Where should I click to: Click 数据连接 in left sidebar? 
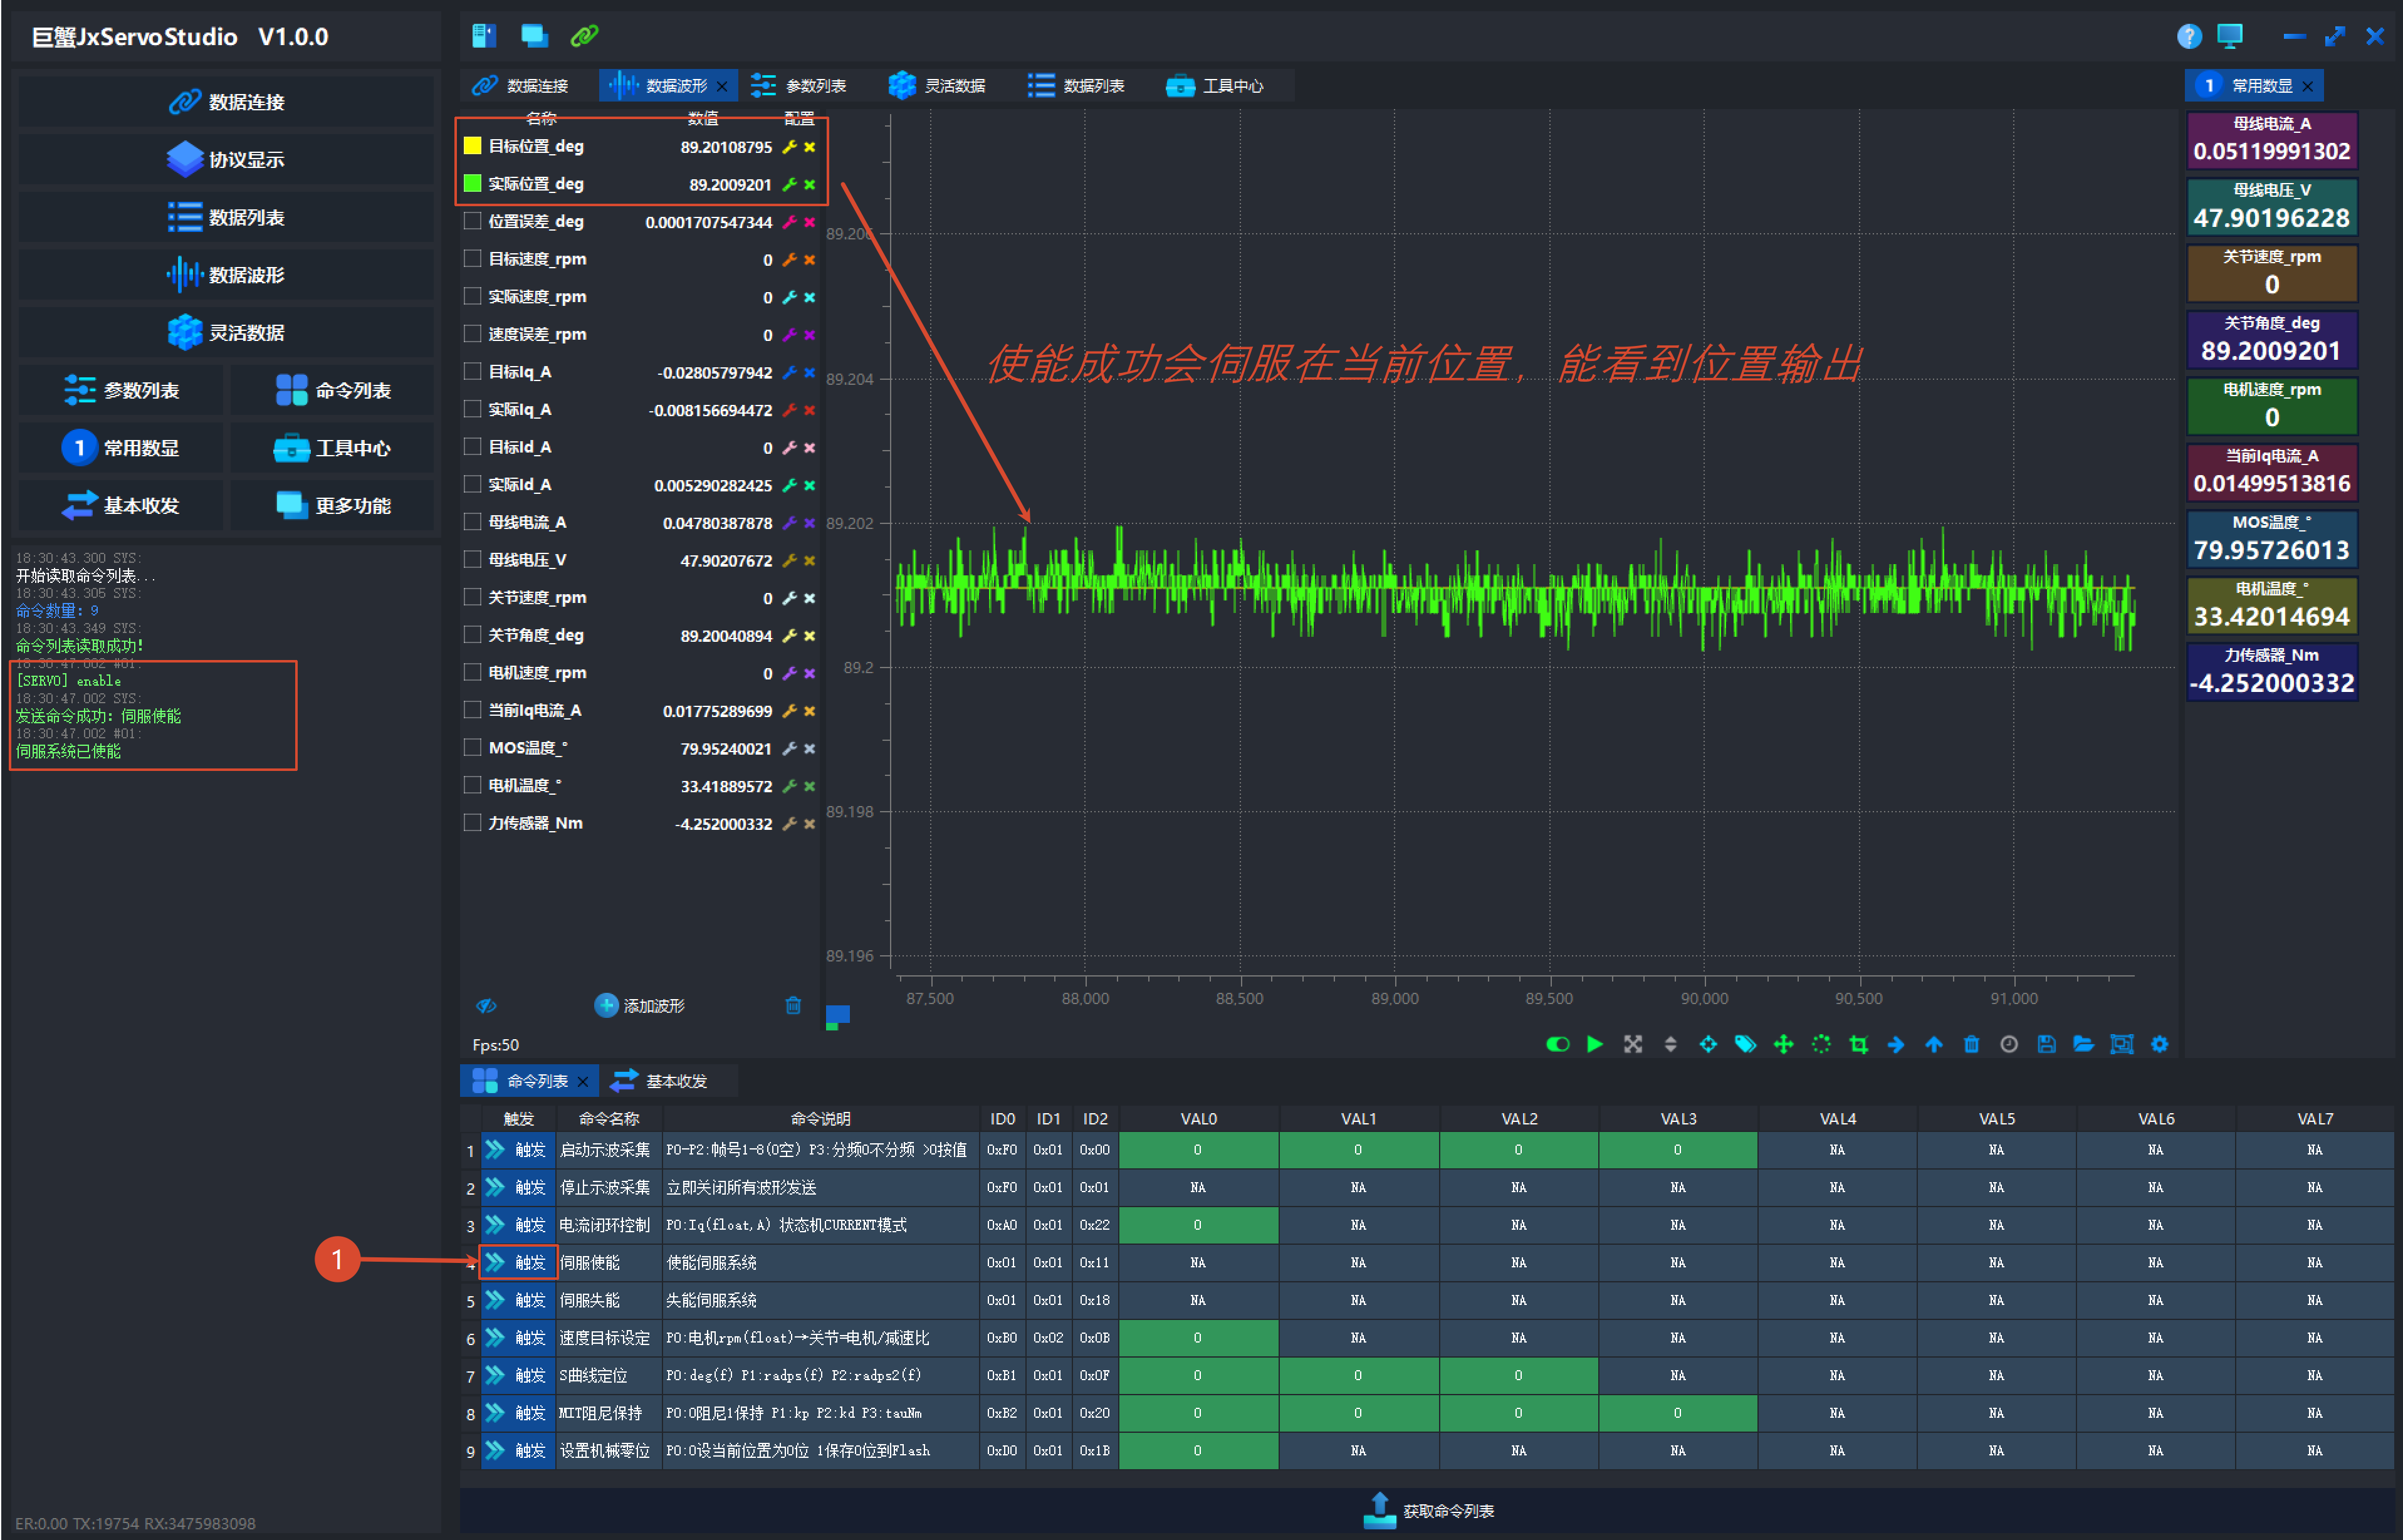pos(226,102)
